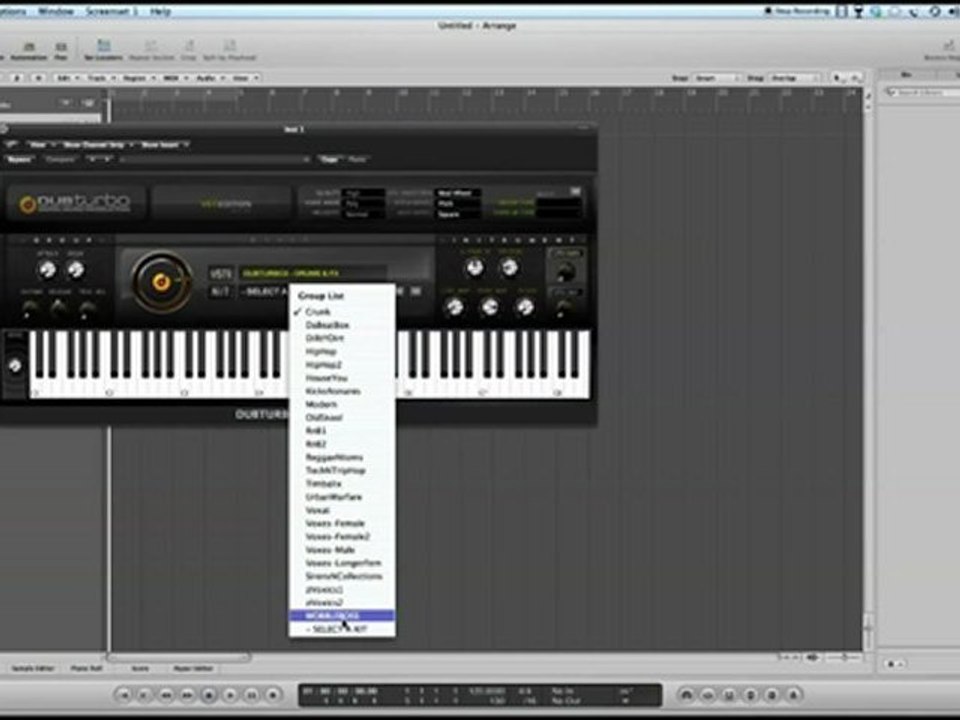Click the Stop transport button

pyautogui.click(x=209, y=695)
